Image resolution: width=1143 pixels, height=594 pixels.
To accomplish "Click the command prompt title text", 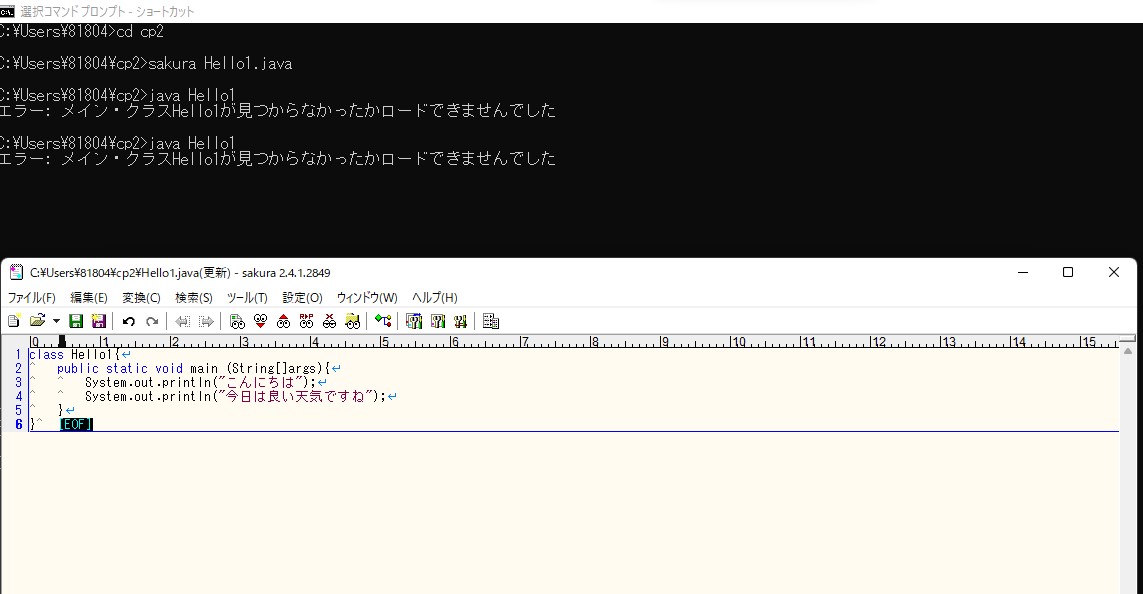I will coord(107,12).
